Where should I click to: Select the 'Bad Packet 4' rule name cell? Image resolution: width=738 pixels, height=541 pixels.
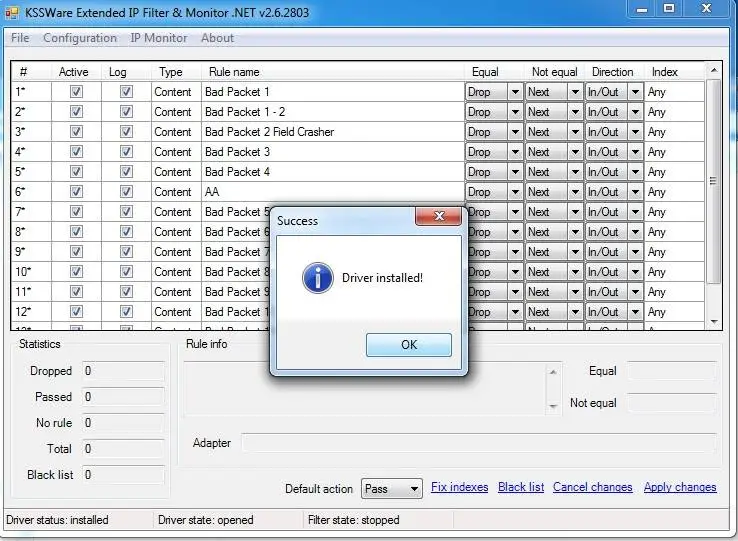click(x=333, y=172)
